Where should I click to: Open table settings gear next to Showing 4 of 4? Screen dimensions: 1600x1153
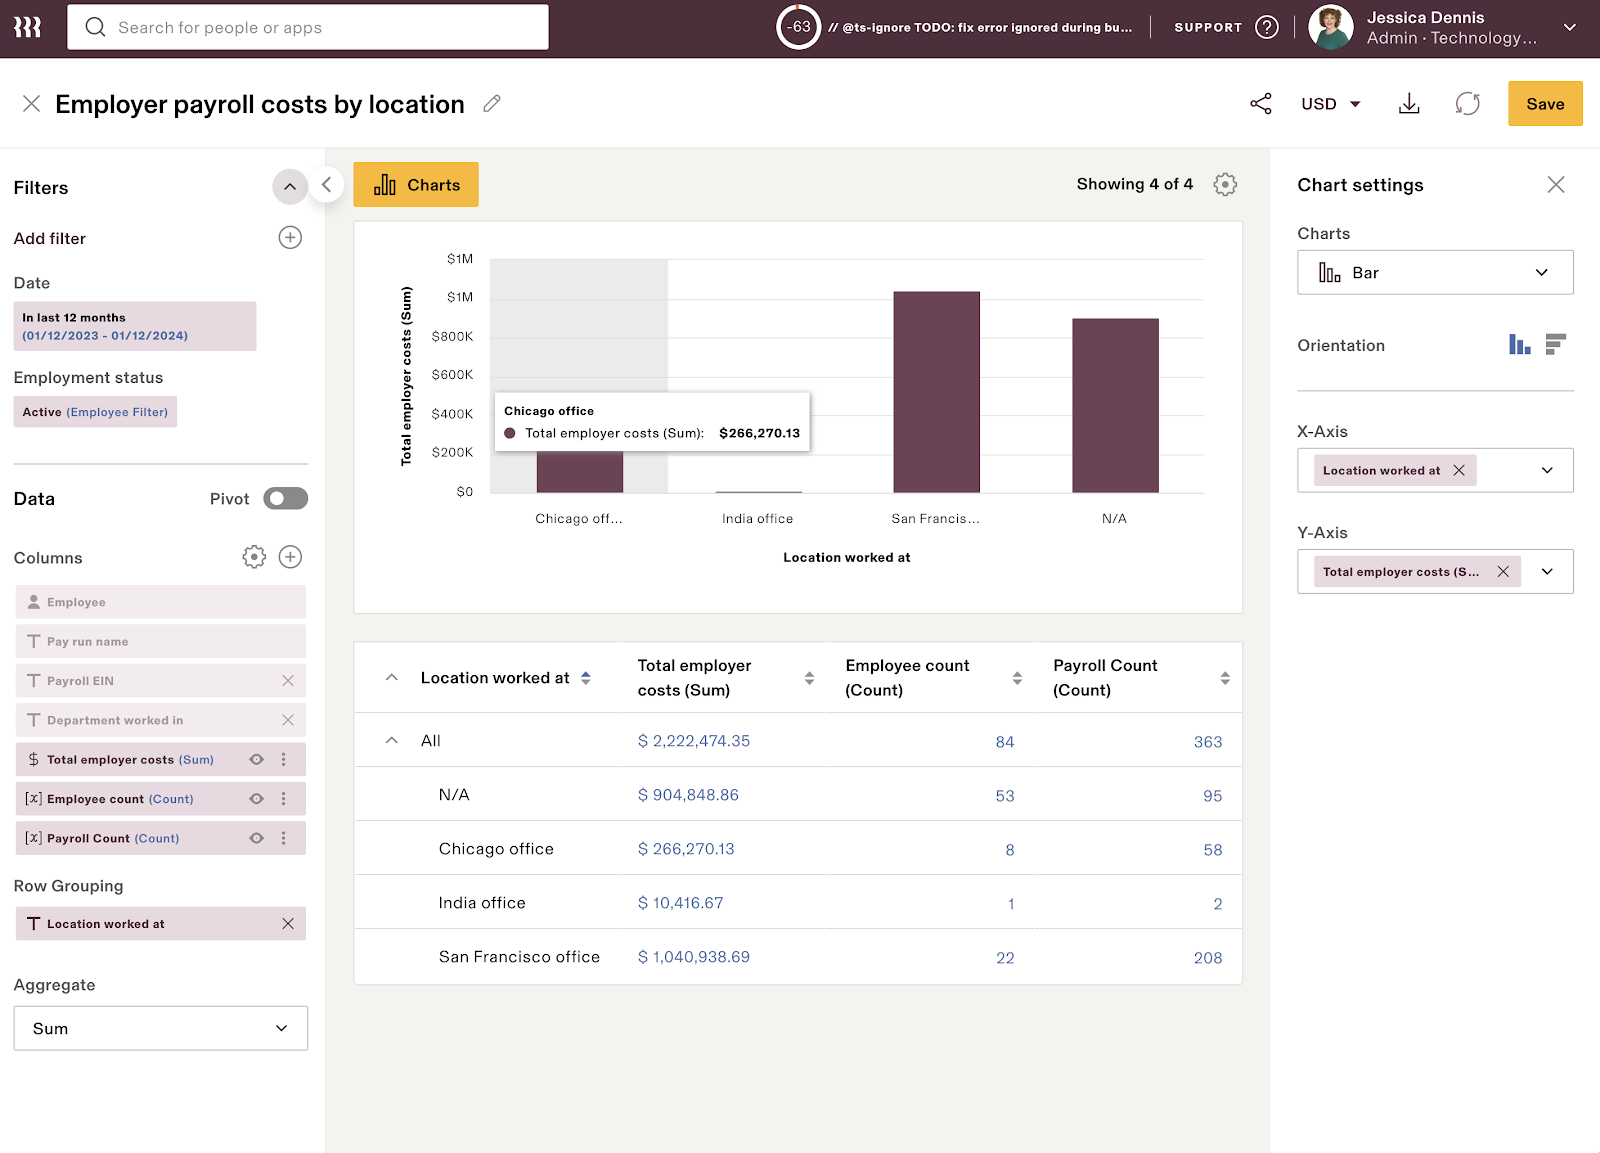(1225, 185)
